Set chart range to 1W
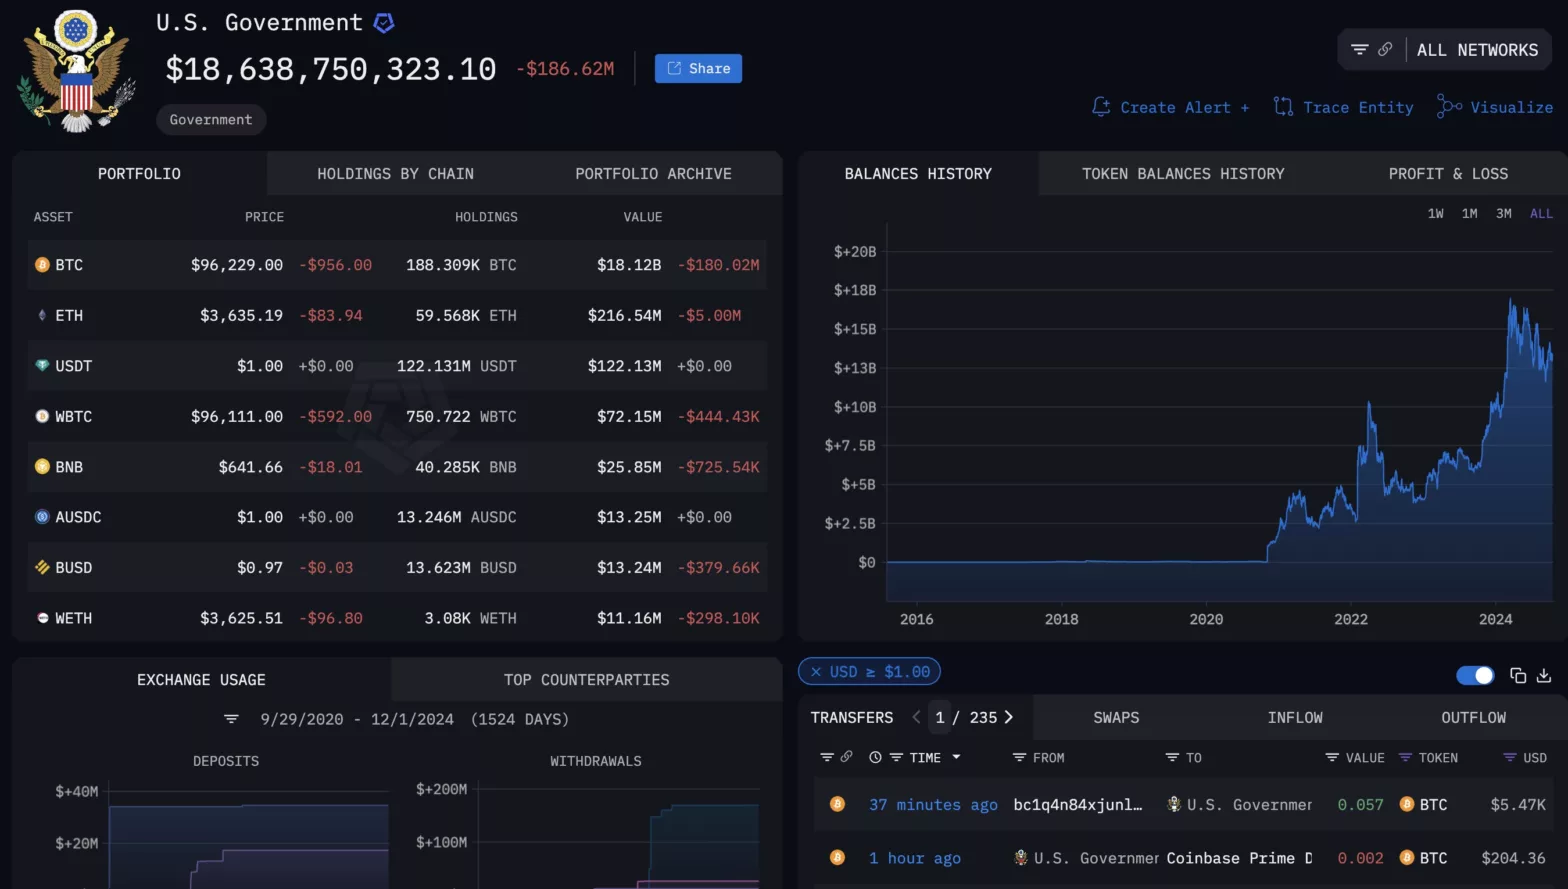This screenshot has width=1568, height=889. 1435,213
